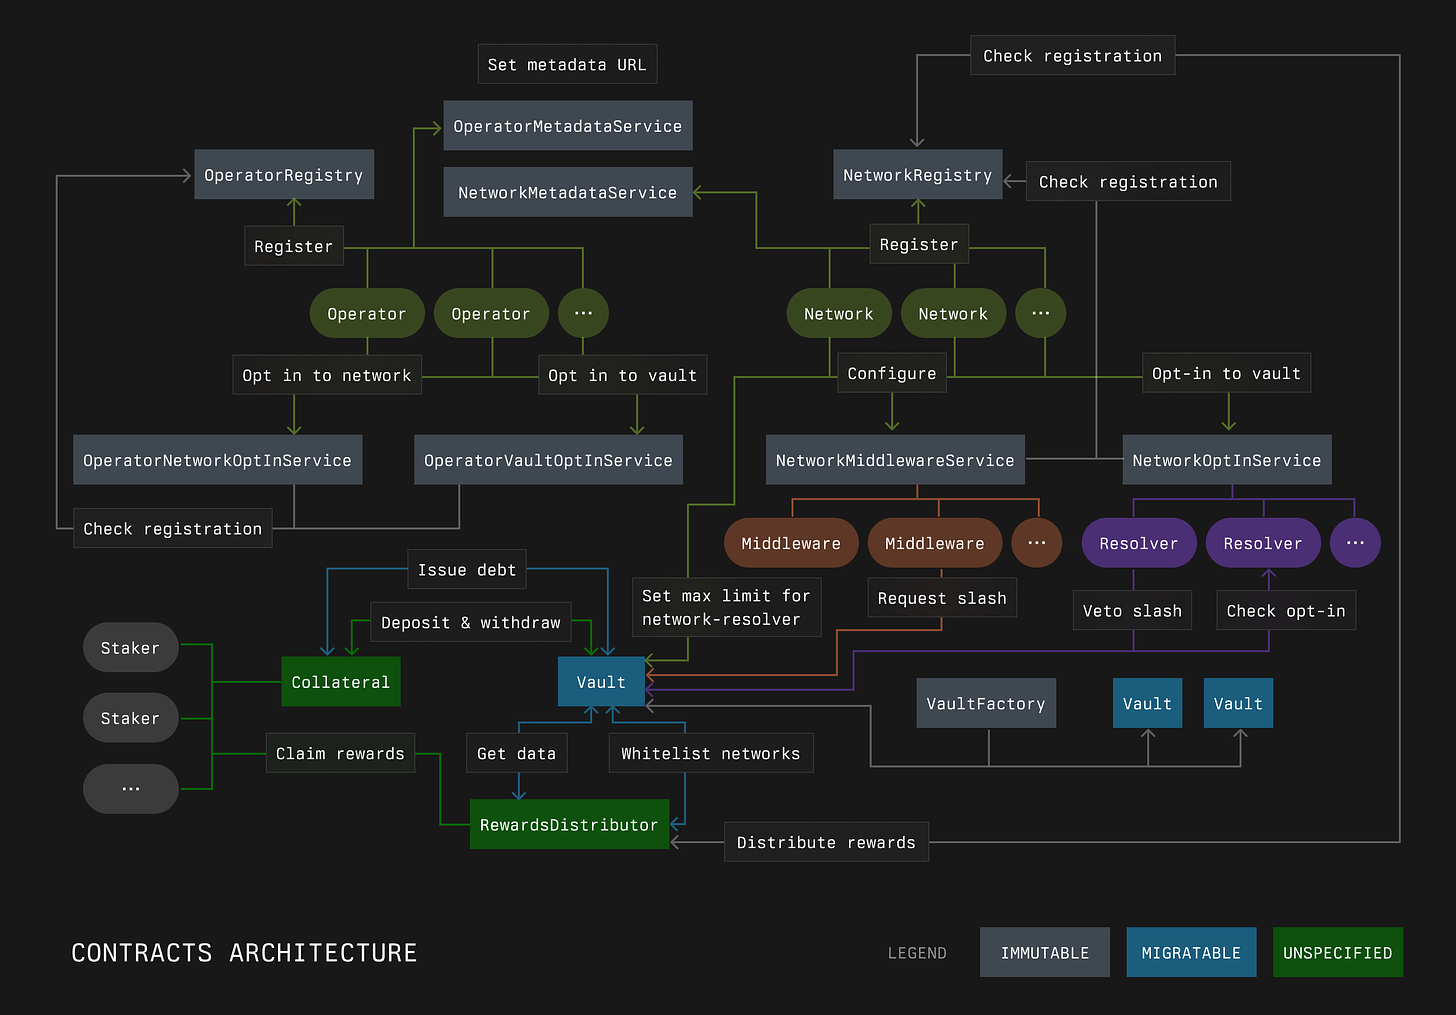The image size is (1456, 1015).
Task: Click Register label below NetworkRegistry
Action: 919,244
